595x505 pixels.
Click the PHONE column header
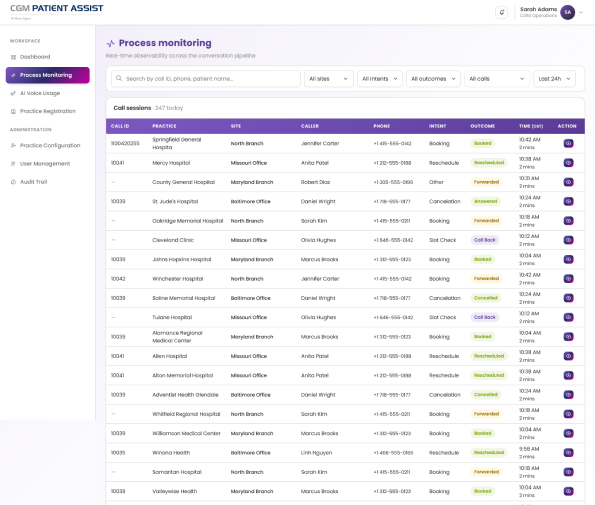(x=381, y=126)
